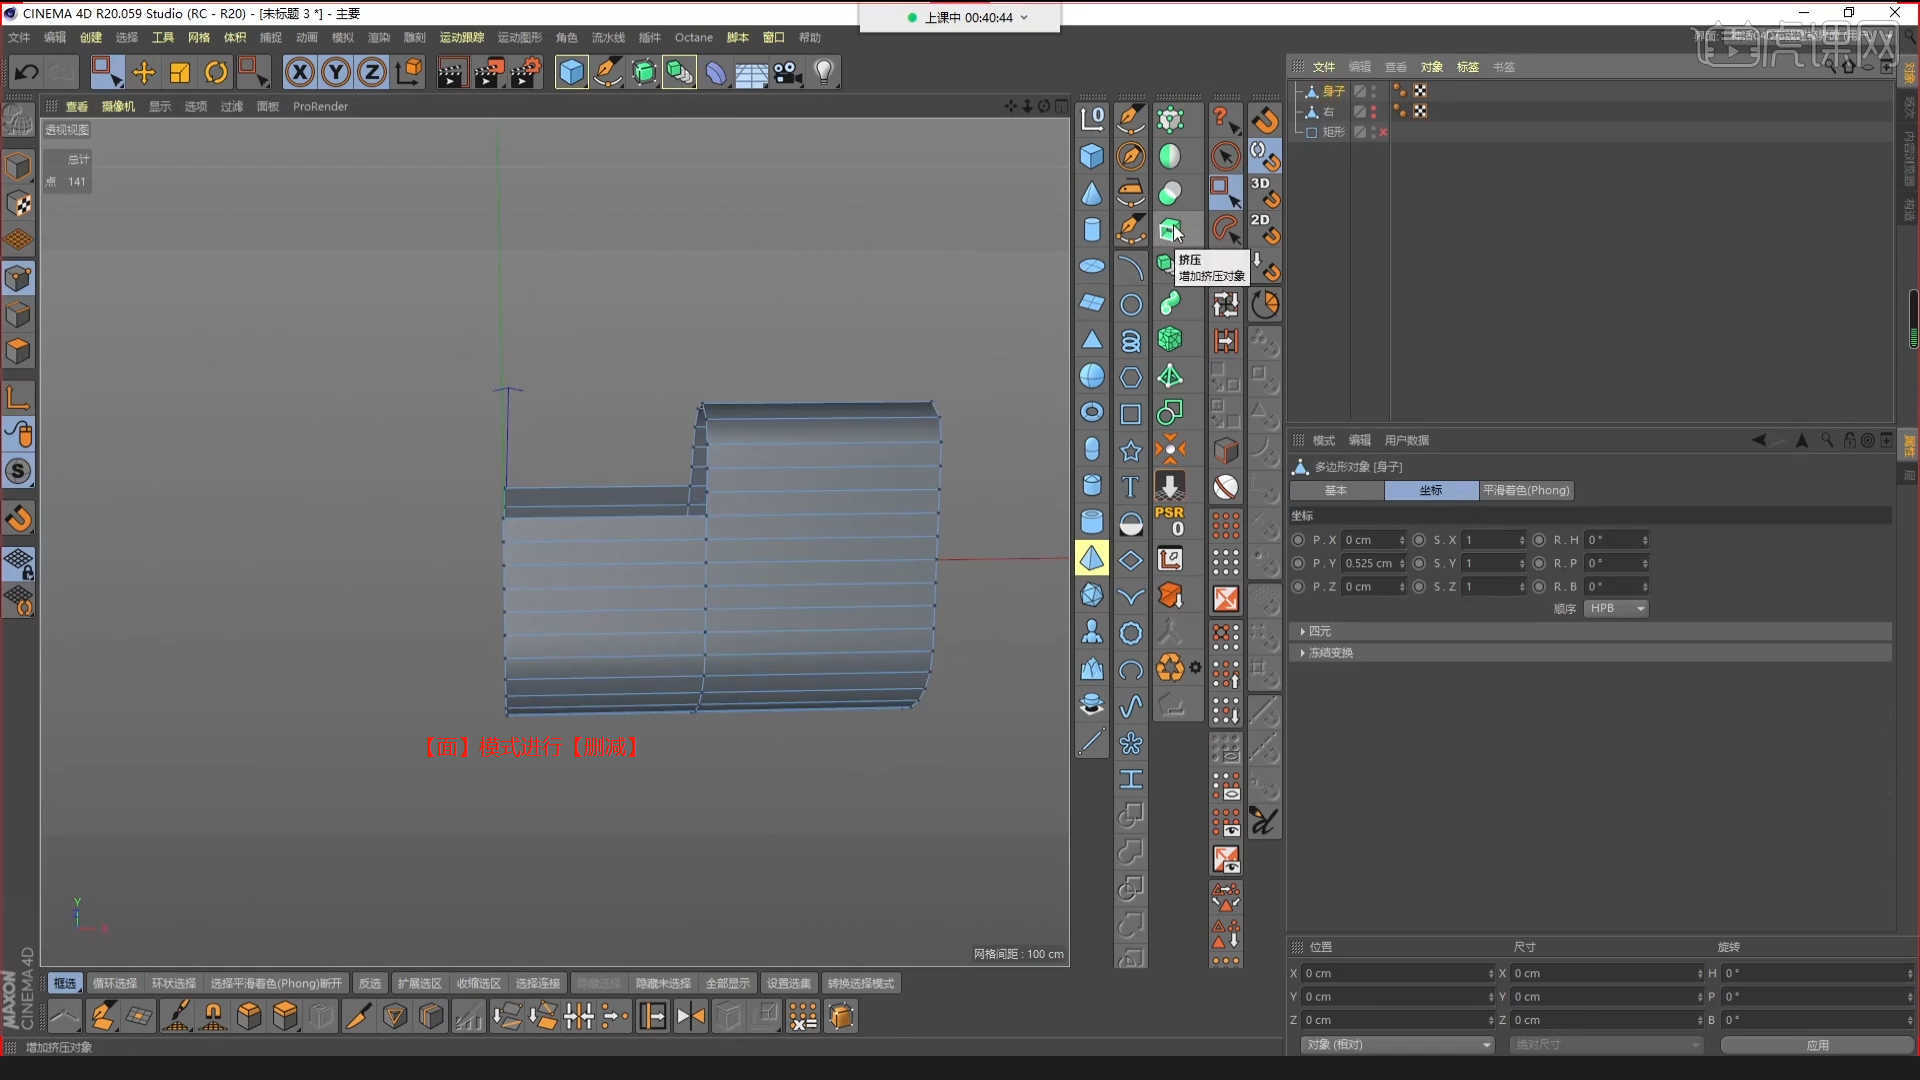Click the Extrude generator icon in palette
1920x1080 pixels.
pos(1169,230)
